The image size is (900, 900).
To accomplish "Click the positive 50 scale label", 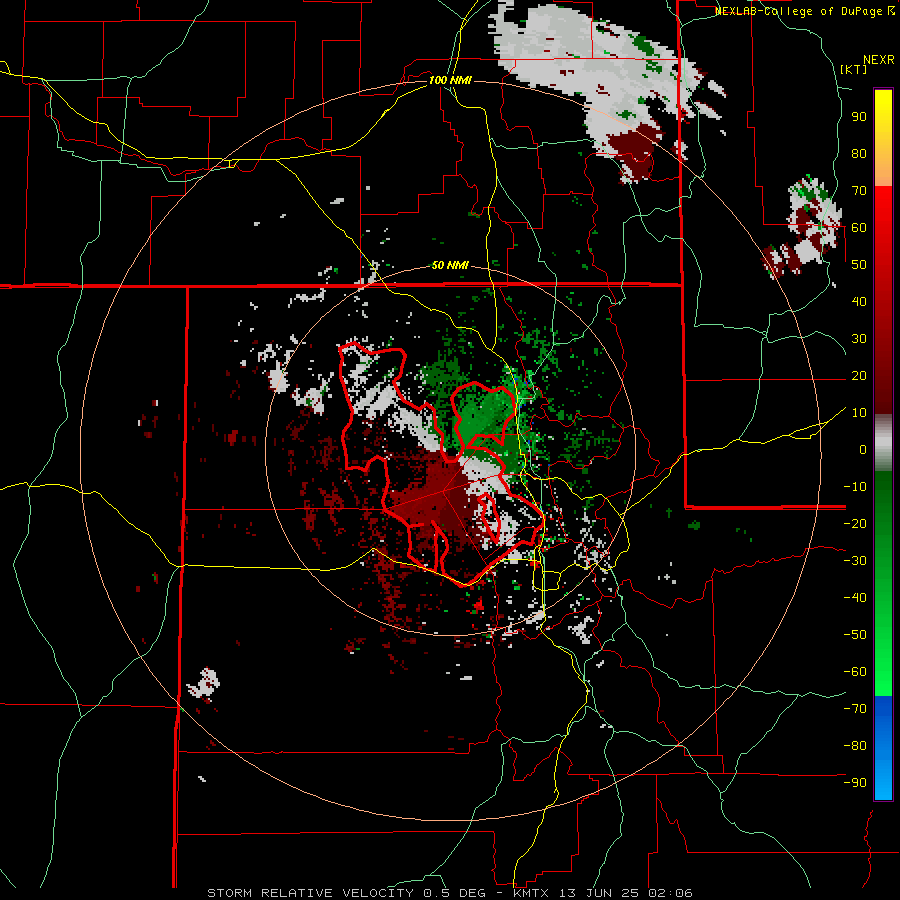I will pyautogui.click(x=859, y=265).
